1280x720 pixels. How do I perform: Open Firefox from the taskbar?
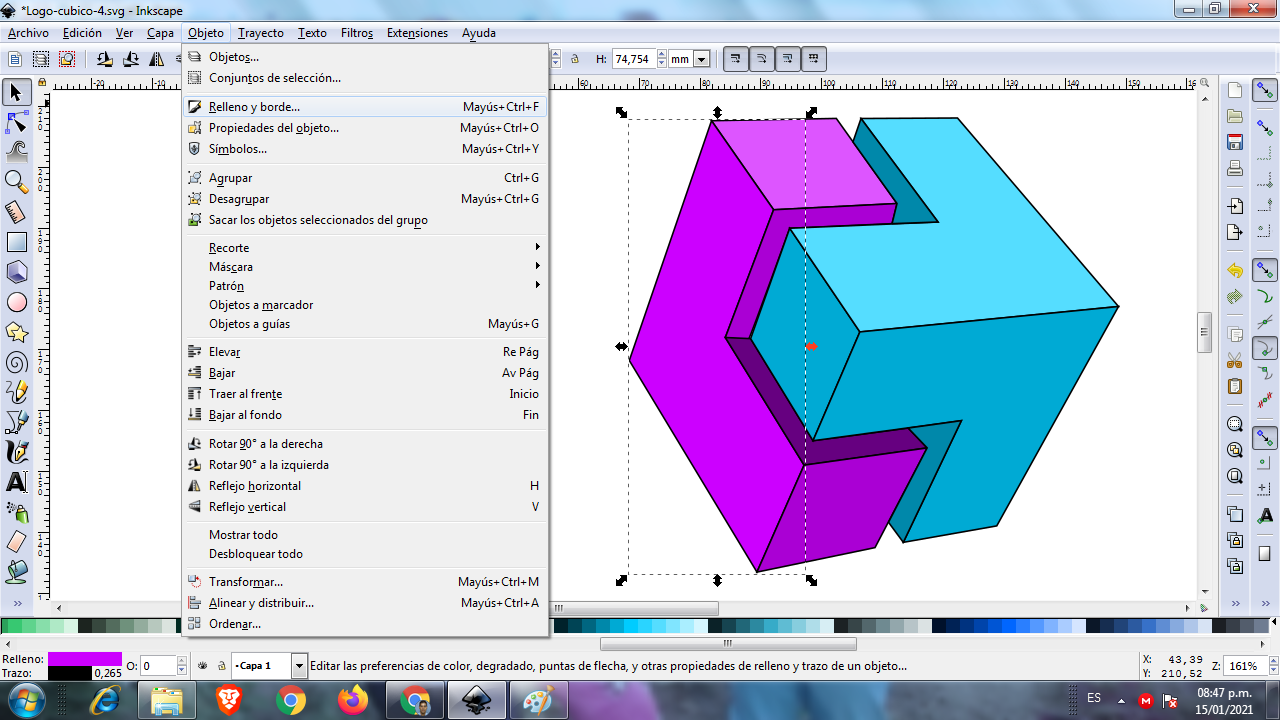(x=352, y=700)
